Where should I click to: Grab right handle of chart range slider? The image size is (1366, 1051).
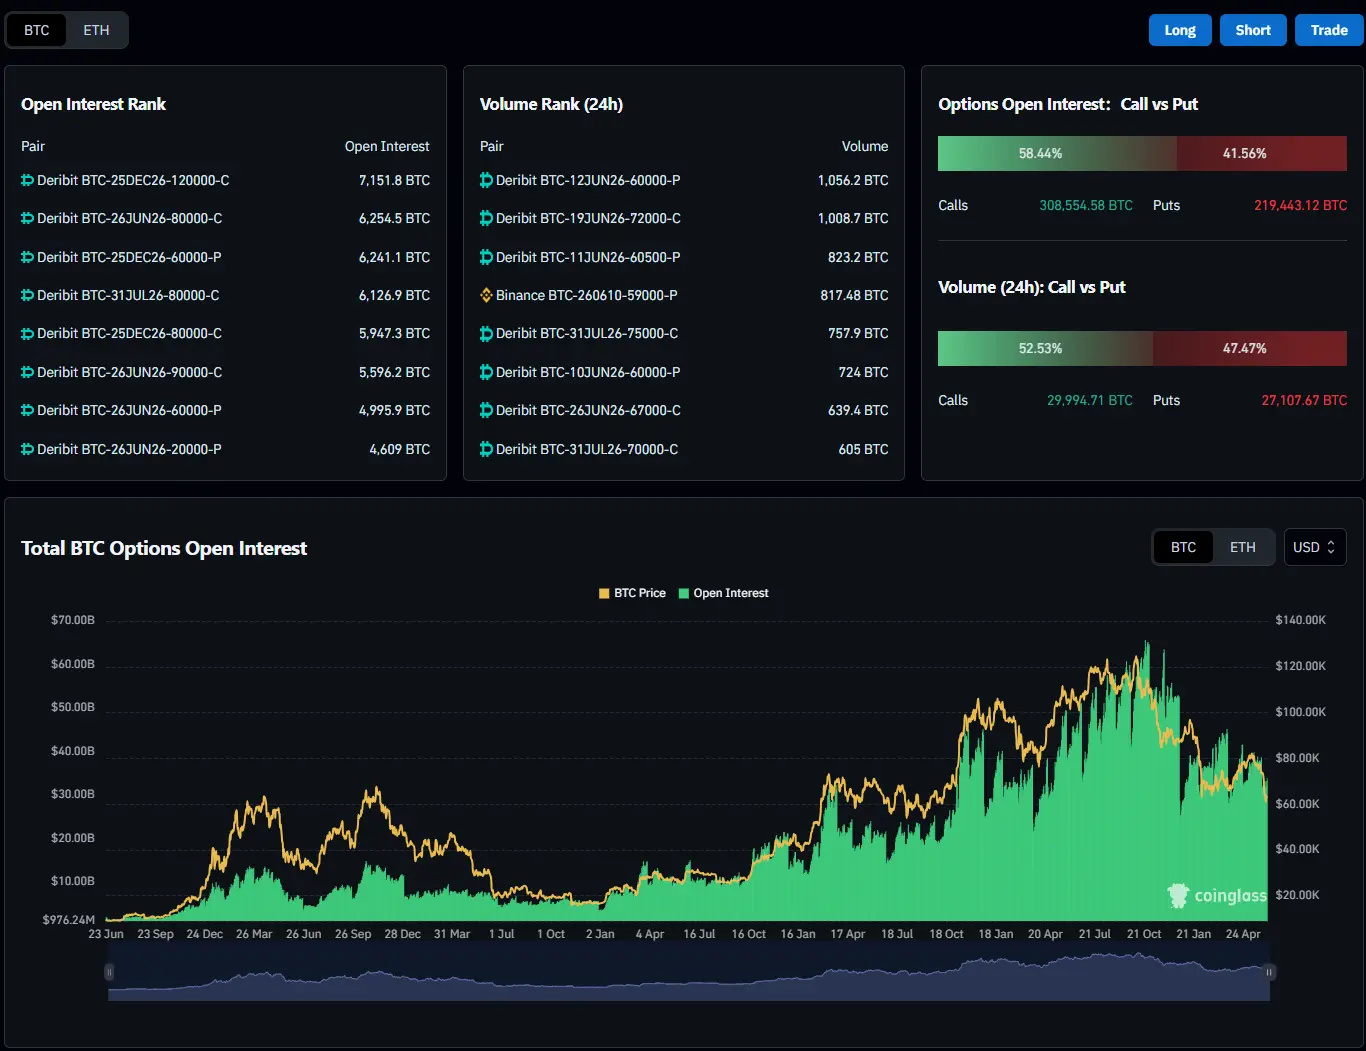coord(1269,972)
